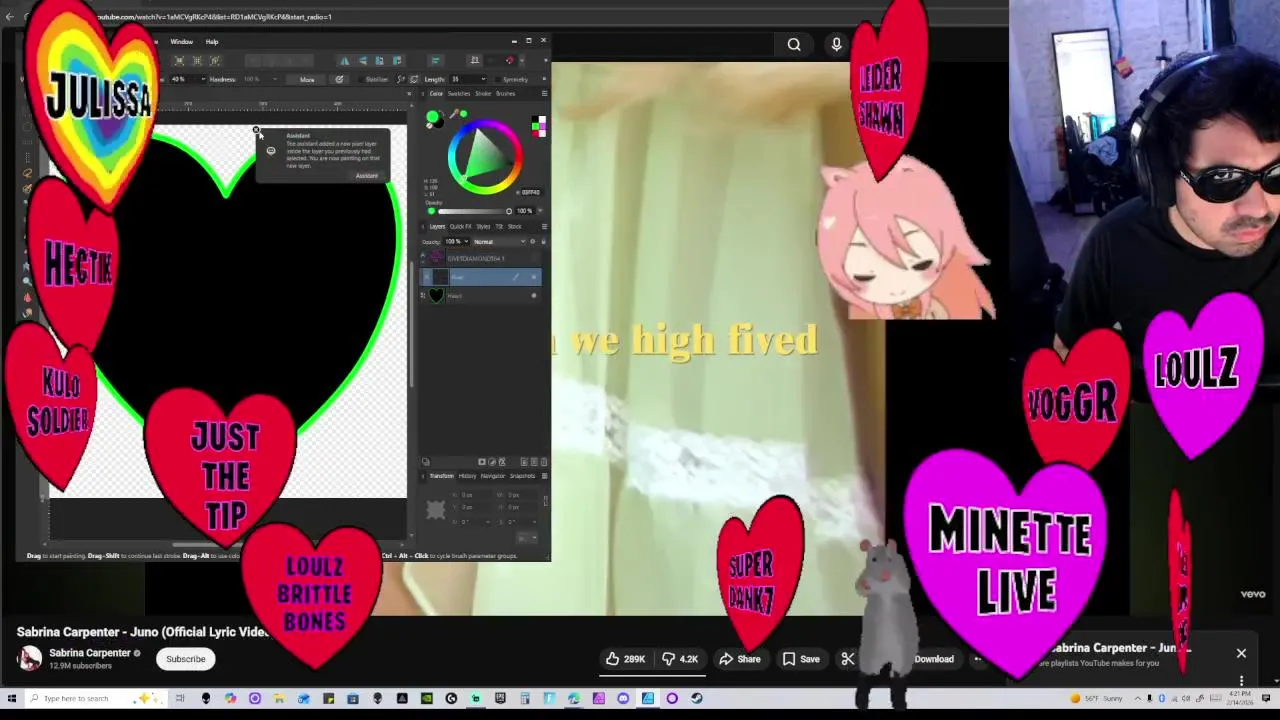This screenshot has width=1280, height=720.
Task: Switch to the Navigator tab
Action: pyautogui.click(x=493, y=476)
